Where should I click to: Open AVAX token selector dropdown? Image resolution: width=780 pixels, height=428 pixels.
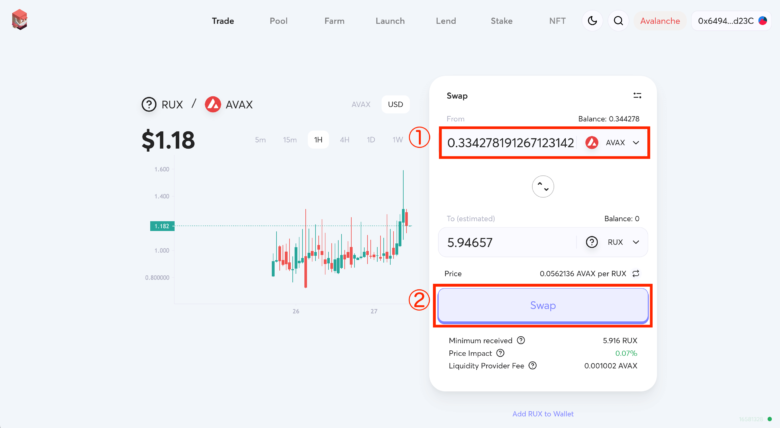click(613, 143)
